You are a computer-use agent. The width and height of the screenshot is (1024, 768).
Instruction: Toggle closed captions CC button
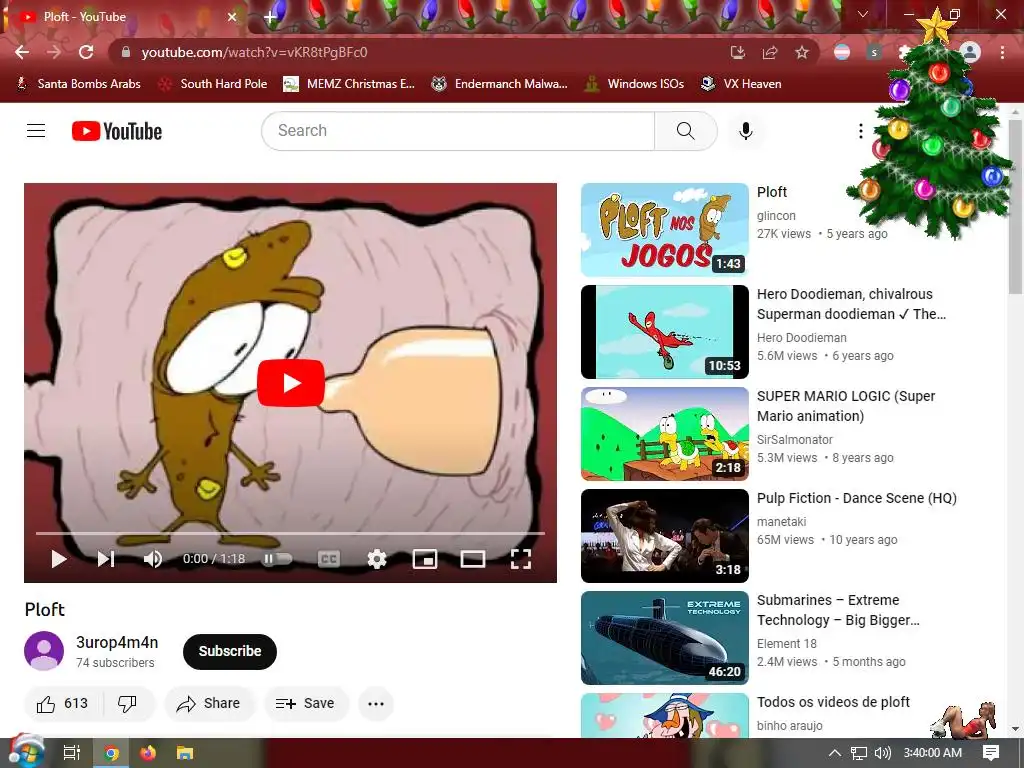click(x=328, y=559)
